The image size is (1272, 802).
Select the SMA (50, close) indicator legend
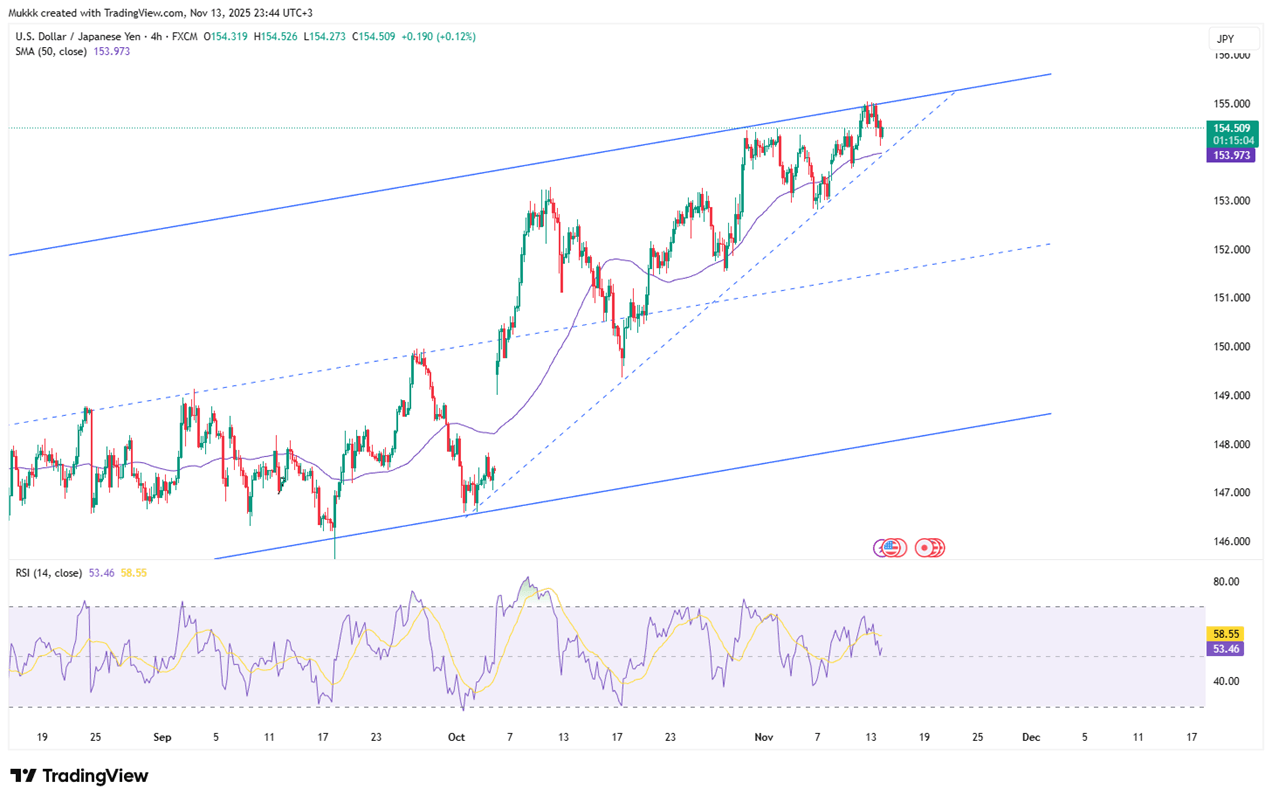52,51
